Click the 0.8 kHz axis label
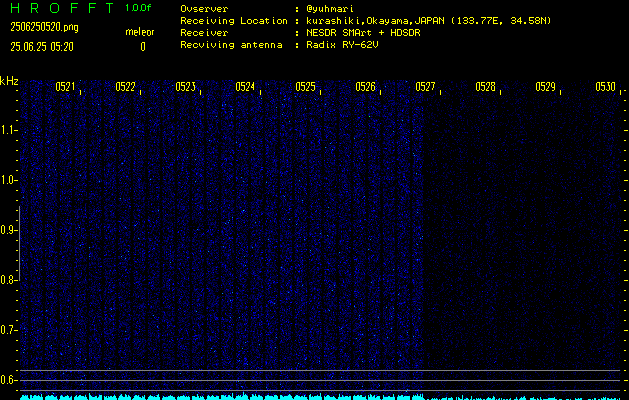This screenshot has width=629, height=400. pos(8,280)
